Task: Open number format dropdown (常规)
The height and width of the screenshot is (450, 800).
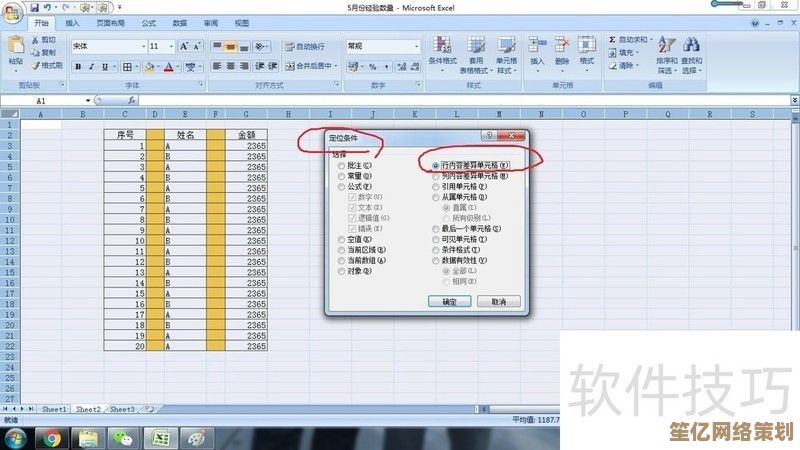Action: pyautogui.click(x=416, y=46)
